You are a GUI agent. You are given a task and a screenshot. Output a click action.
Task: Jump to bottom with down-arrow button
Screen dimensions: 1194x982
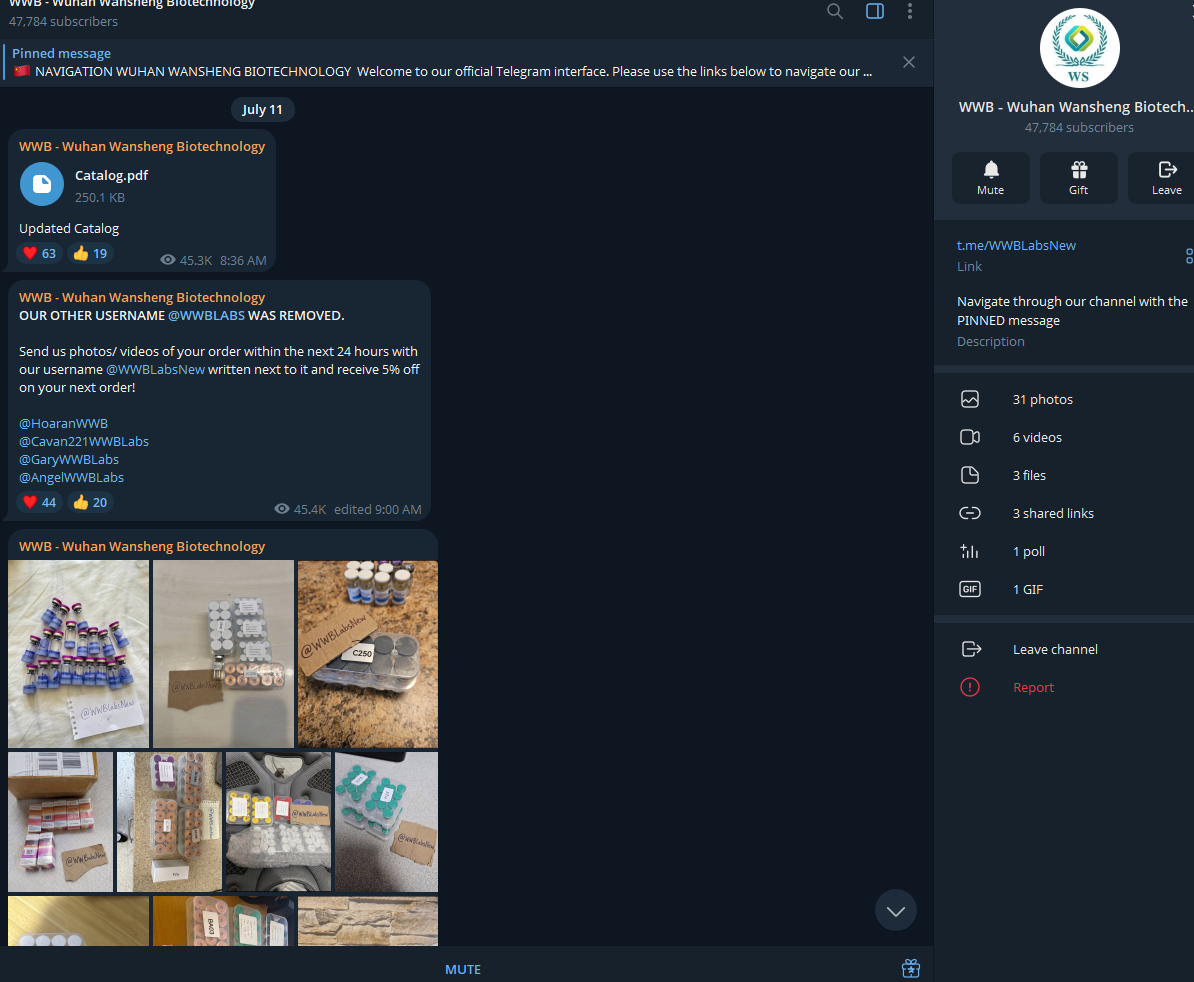tap(896, 910)
